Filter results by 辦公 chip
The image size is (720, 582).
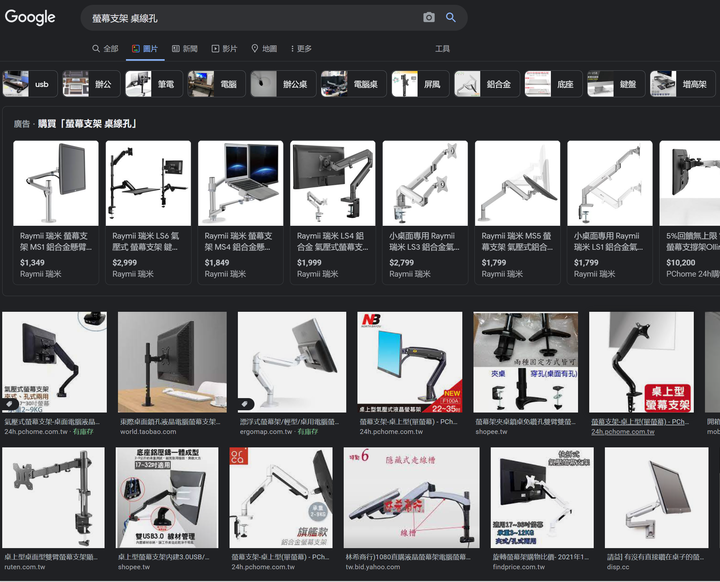point(91,84)
